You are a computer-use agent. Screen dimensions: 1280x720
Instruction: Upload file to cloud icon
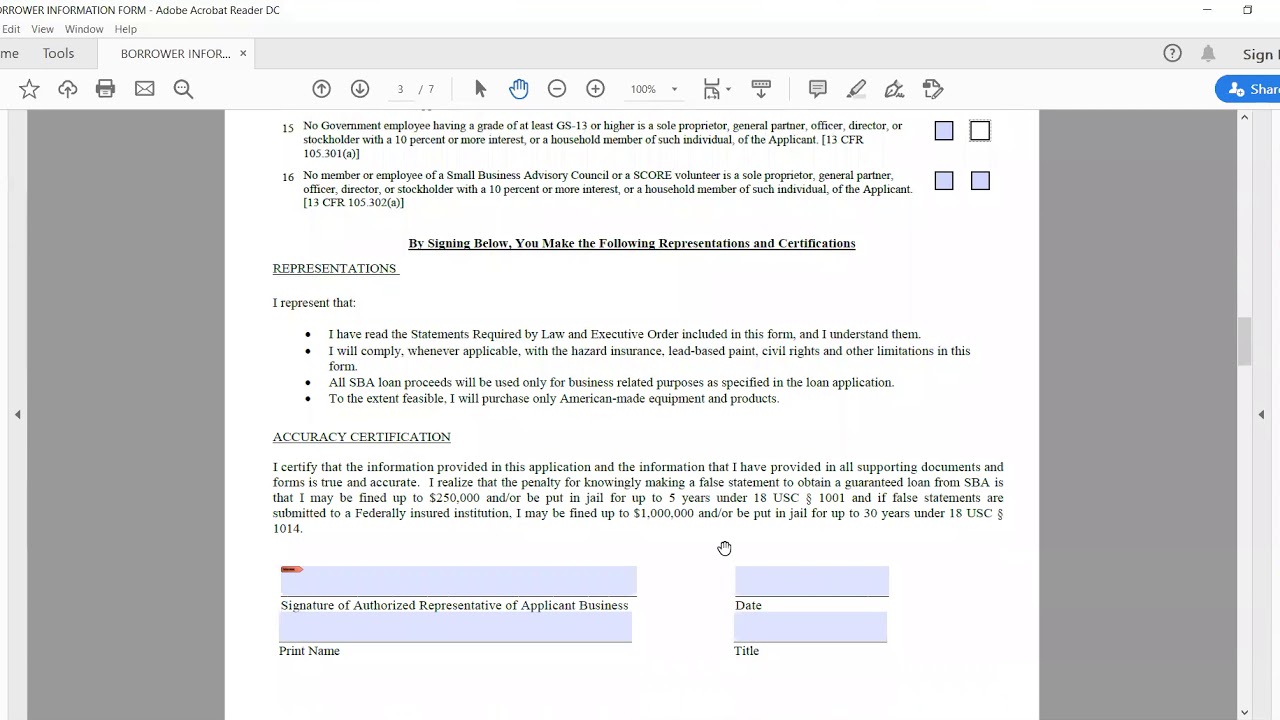[67, 89]
